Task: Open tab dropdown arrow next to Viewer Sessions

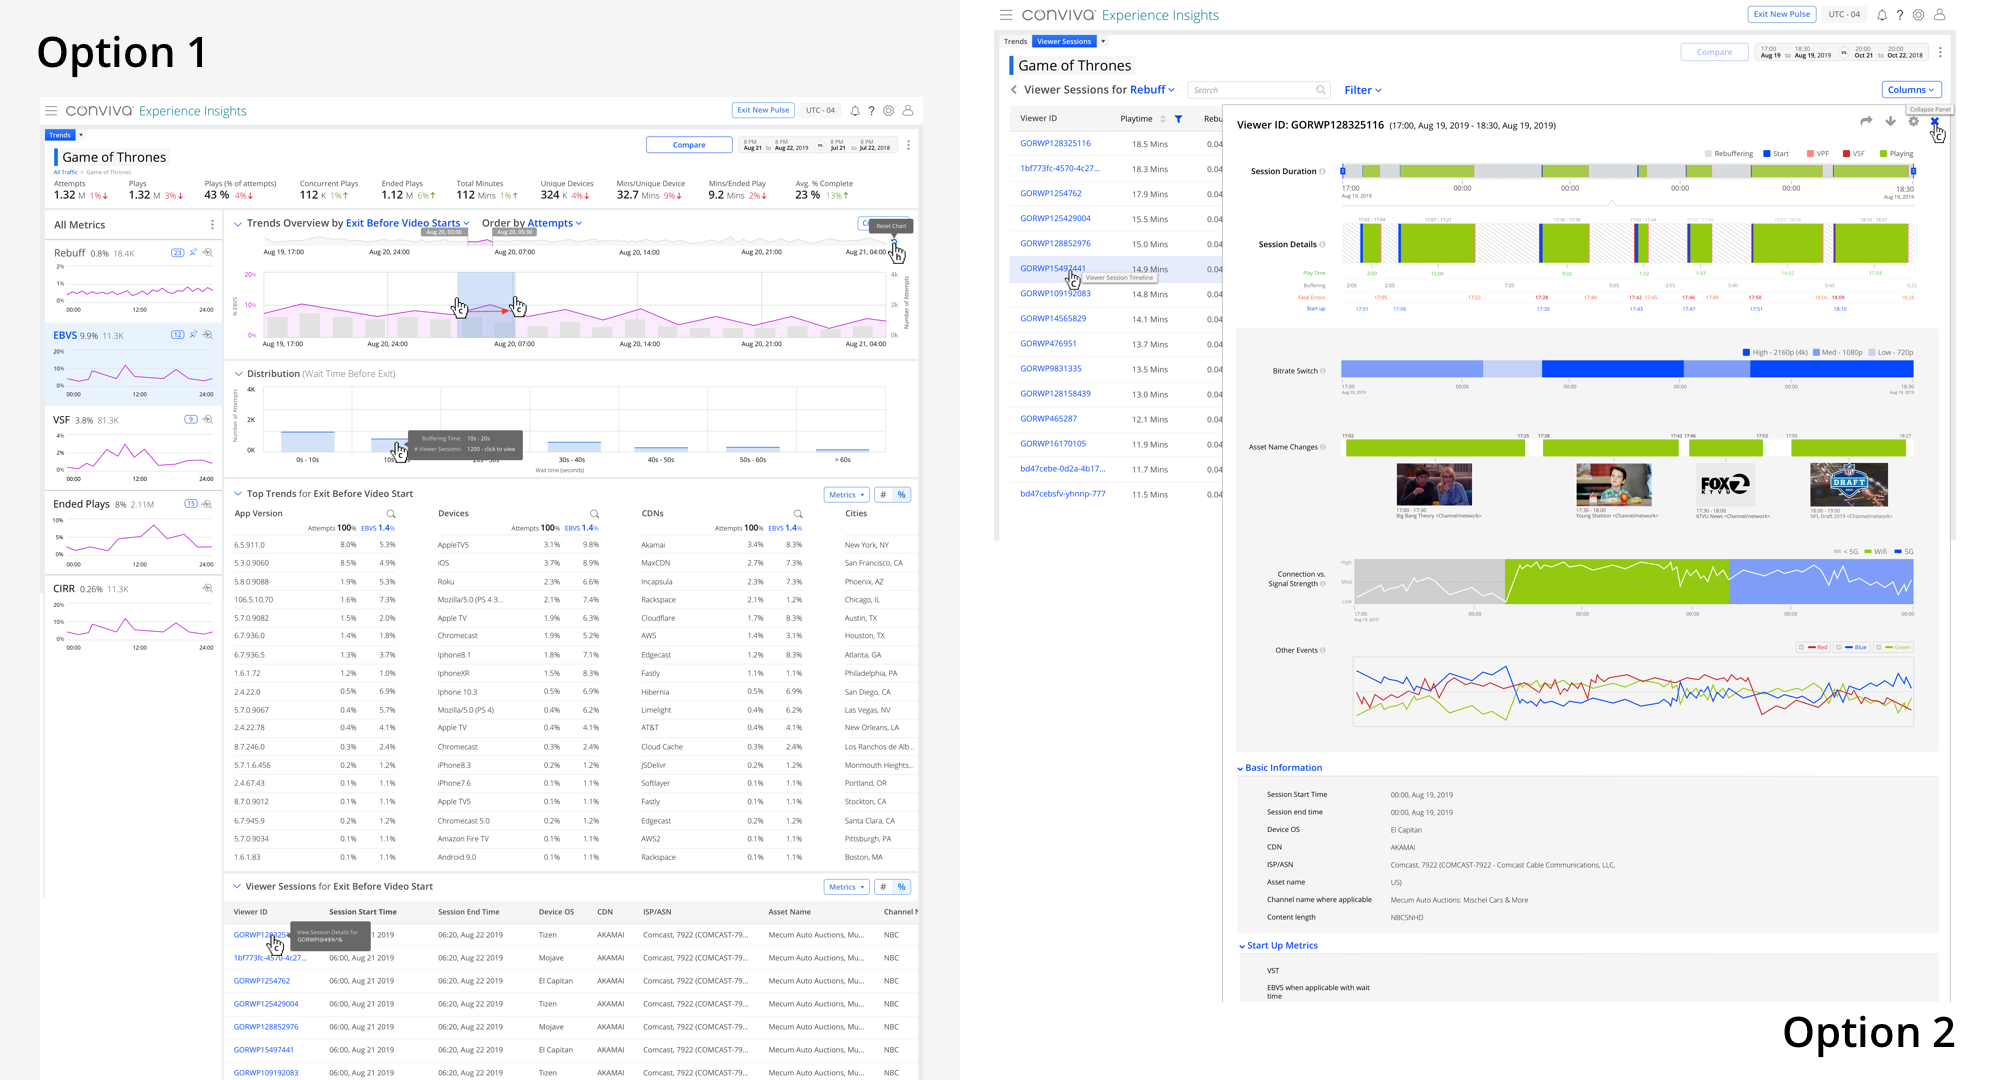Action: (1103, 42)
